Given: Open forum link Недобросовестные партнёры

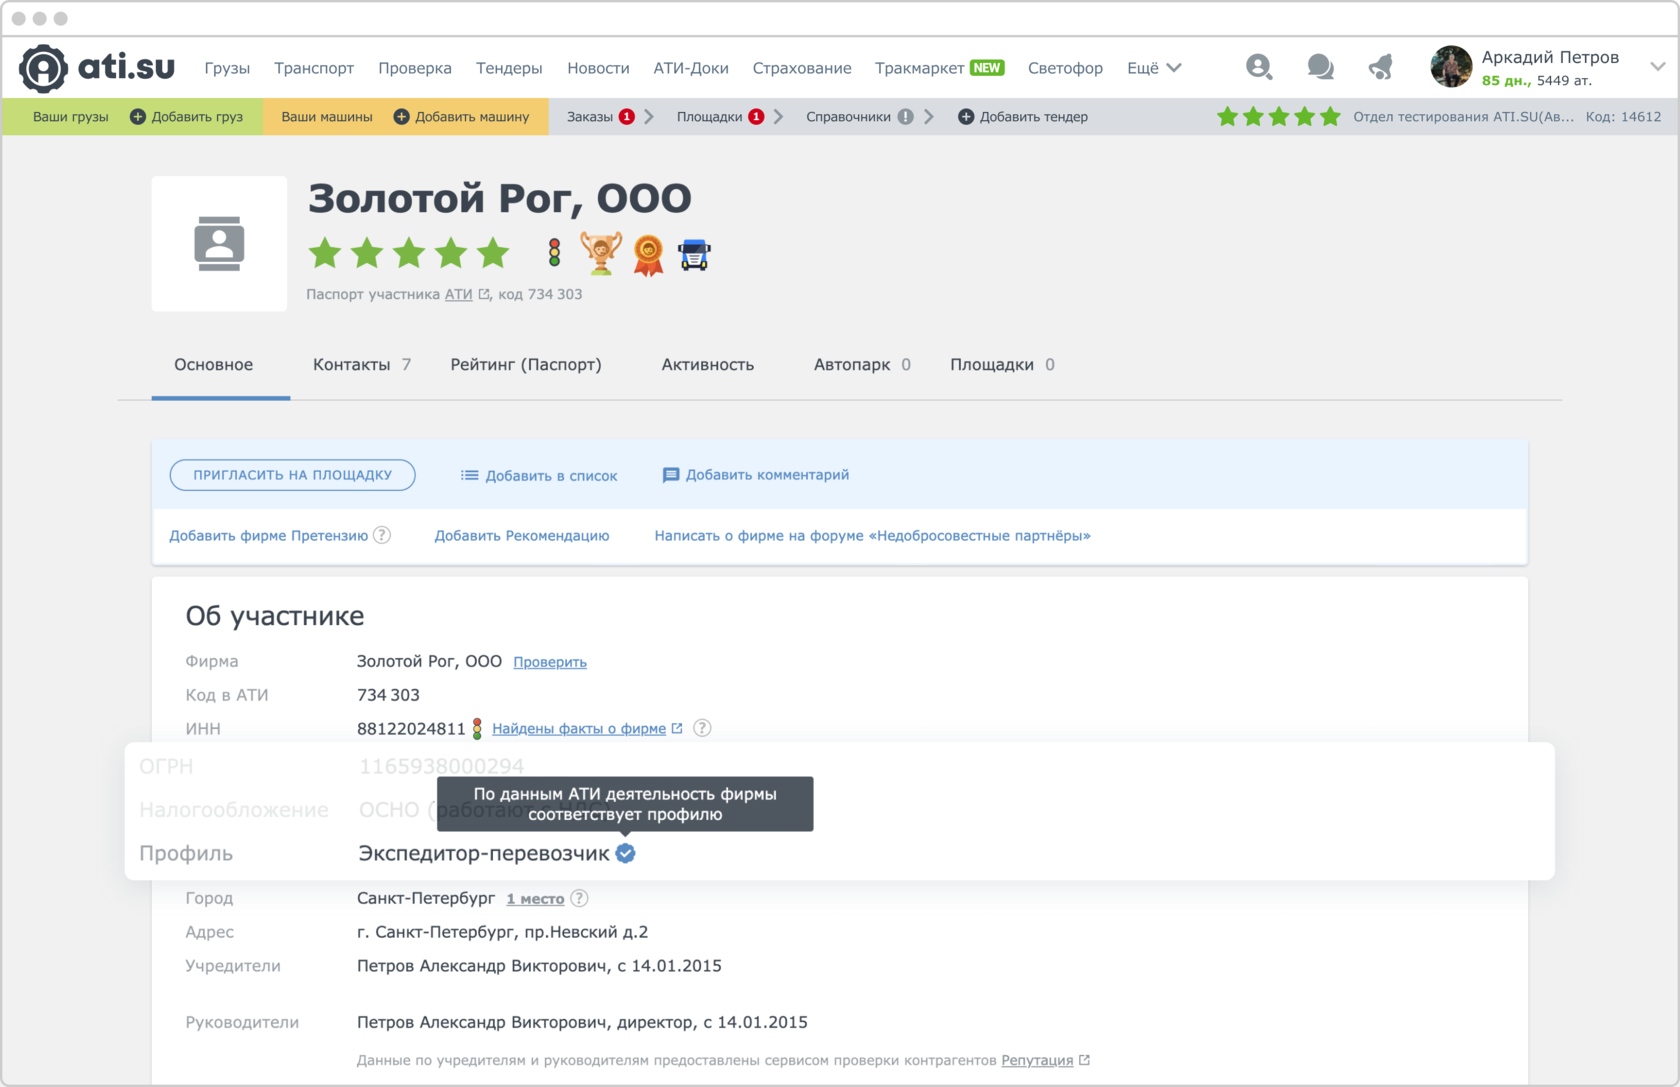Looking at the screenshot, I should (x=872, y=536).
